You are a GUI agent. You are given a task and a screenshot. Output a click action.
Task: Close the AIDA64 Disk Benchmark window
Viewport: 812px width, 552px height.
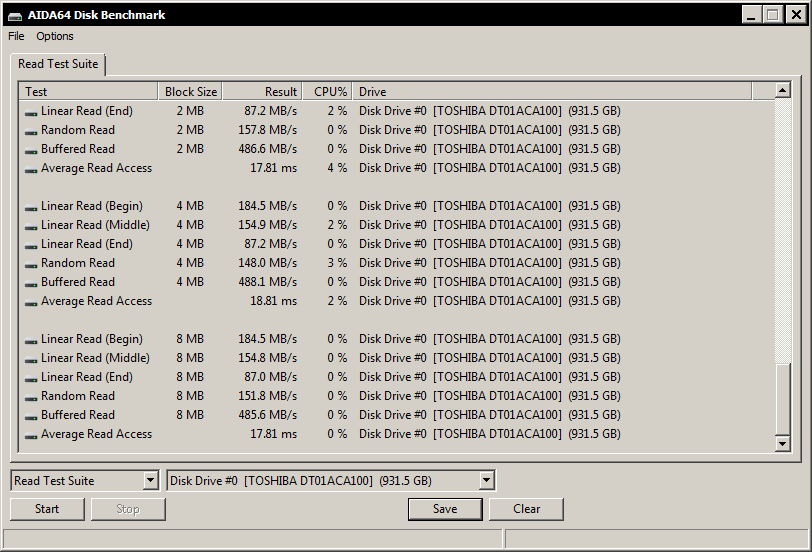click(x=796, y=14)
